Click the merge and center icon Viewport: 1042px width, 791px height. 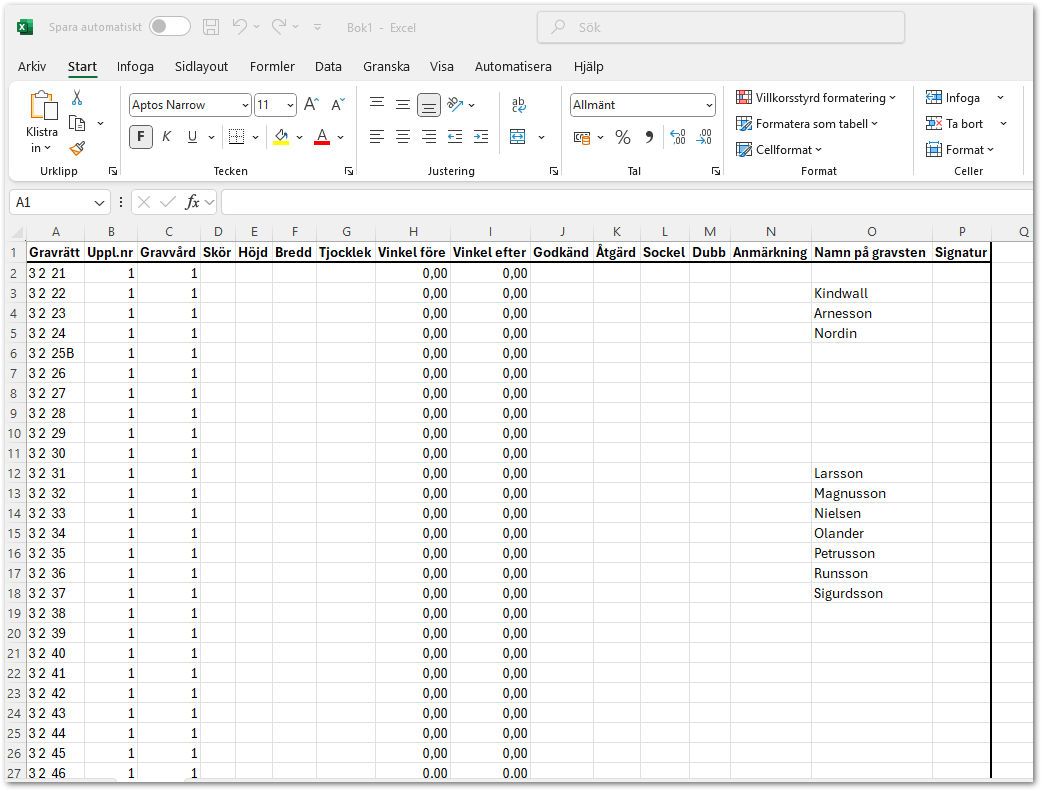tap(518, 137)
